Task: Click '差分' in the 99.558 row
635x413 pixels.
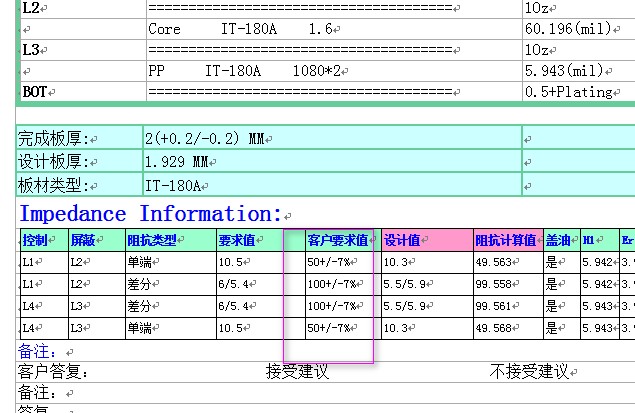Action: pyautogui.click(x=140, y=284)
